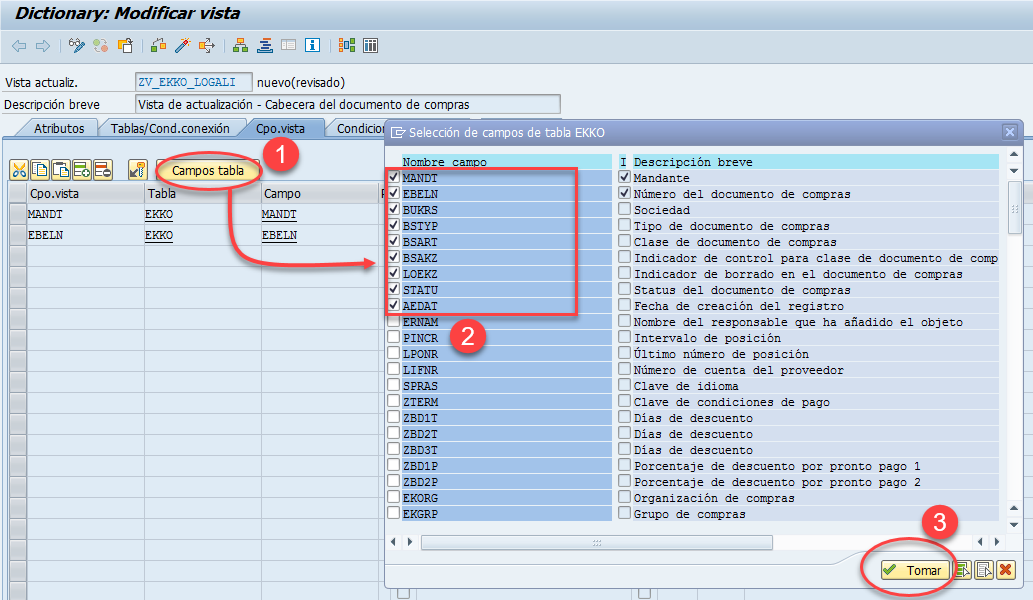The height and width of the screenshot is (600, 1033).
Task: Cancel the dialog with the red X icon
Action: coord(1005,570)
